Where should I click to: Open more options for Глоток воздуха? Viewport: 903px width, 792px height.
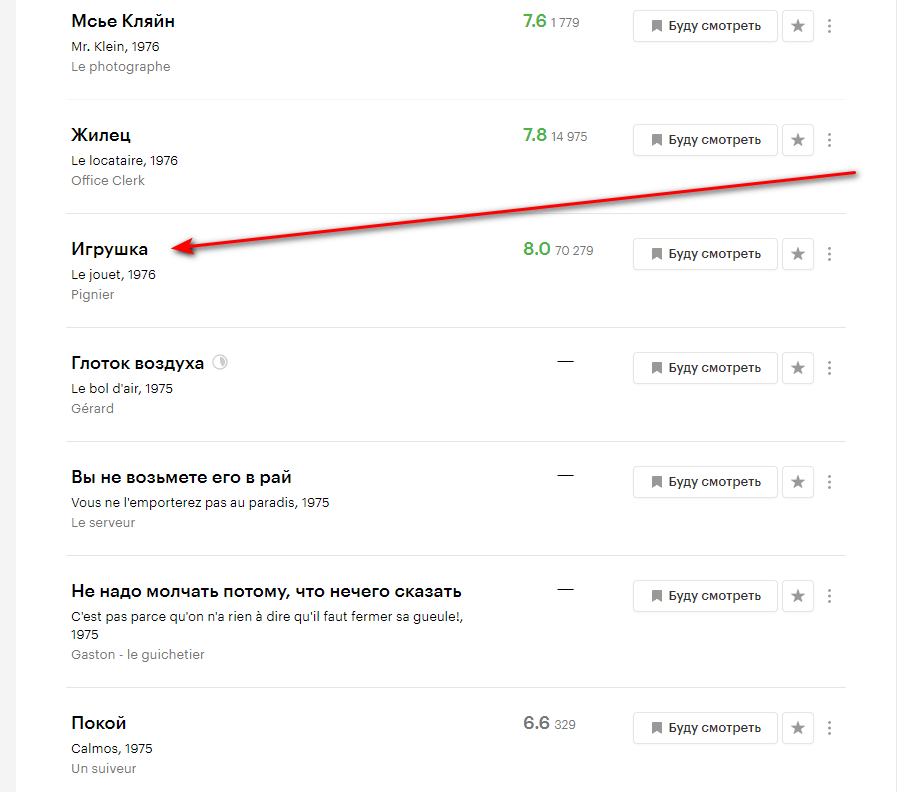pyautogui.click(x=829, y=368)
